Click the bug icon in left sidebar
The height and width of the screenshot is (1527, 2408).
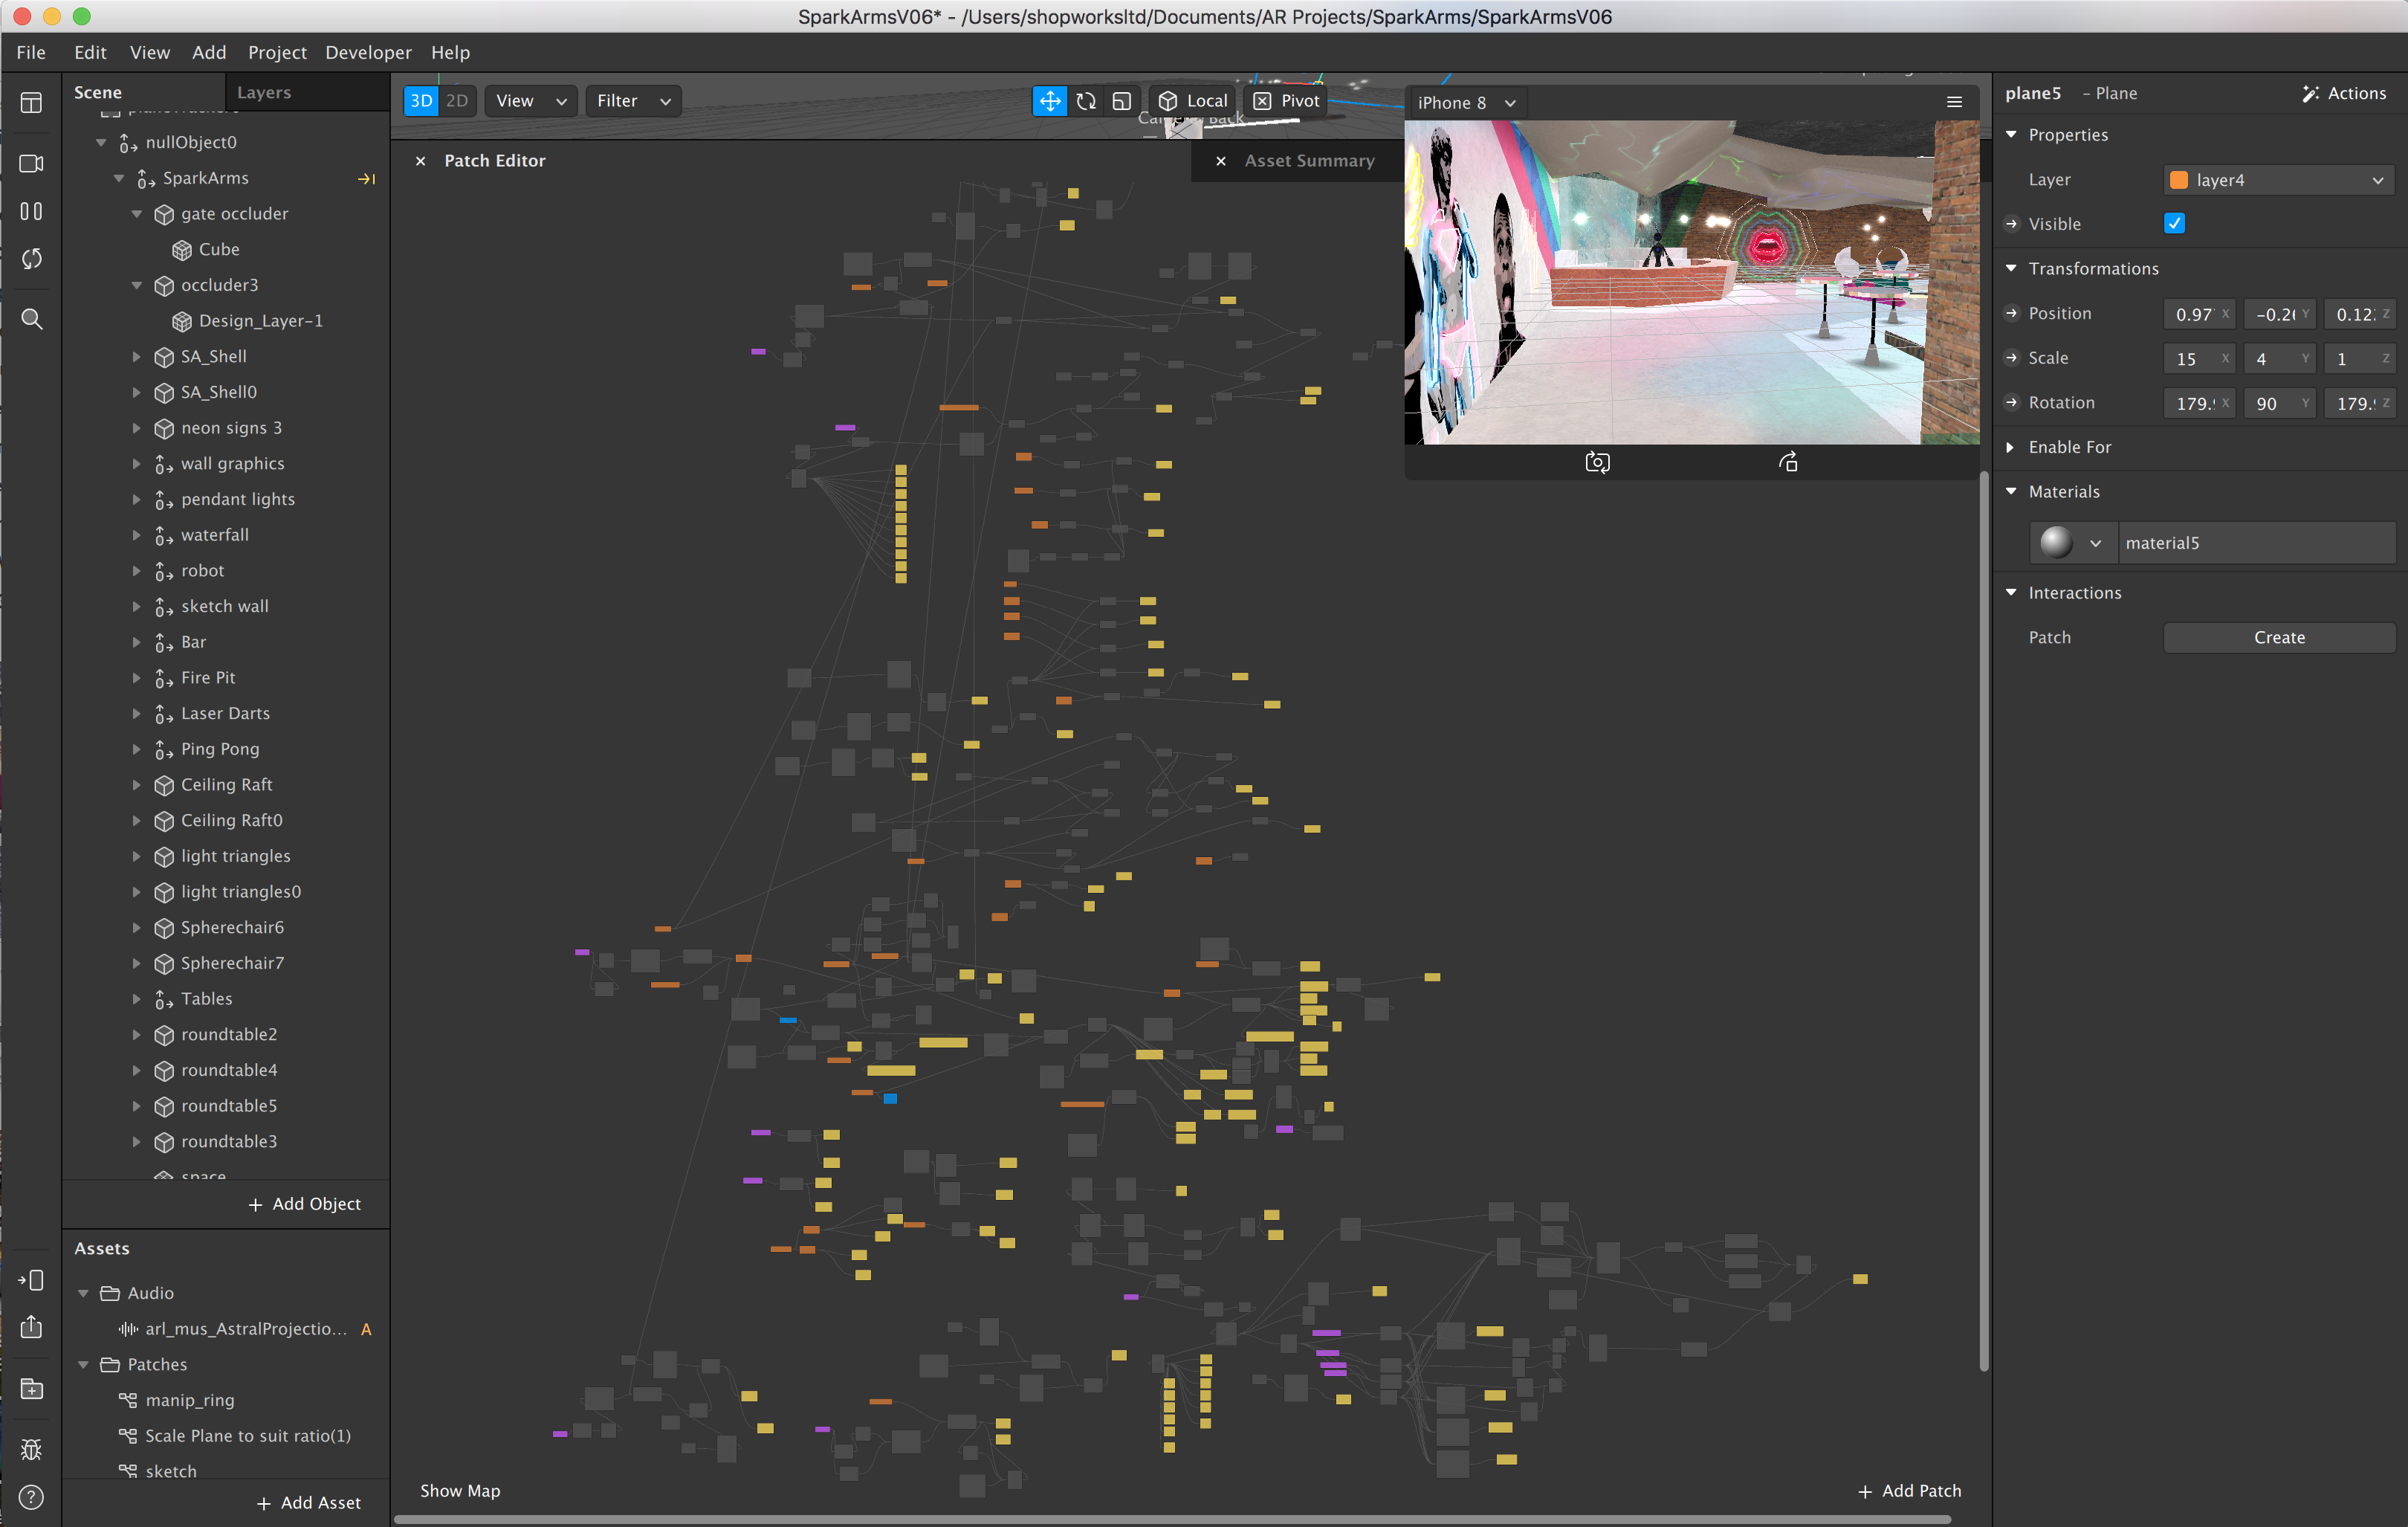[x=31, y=1449]
